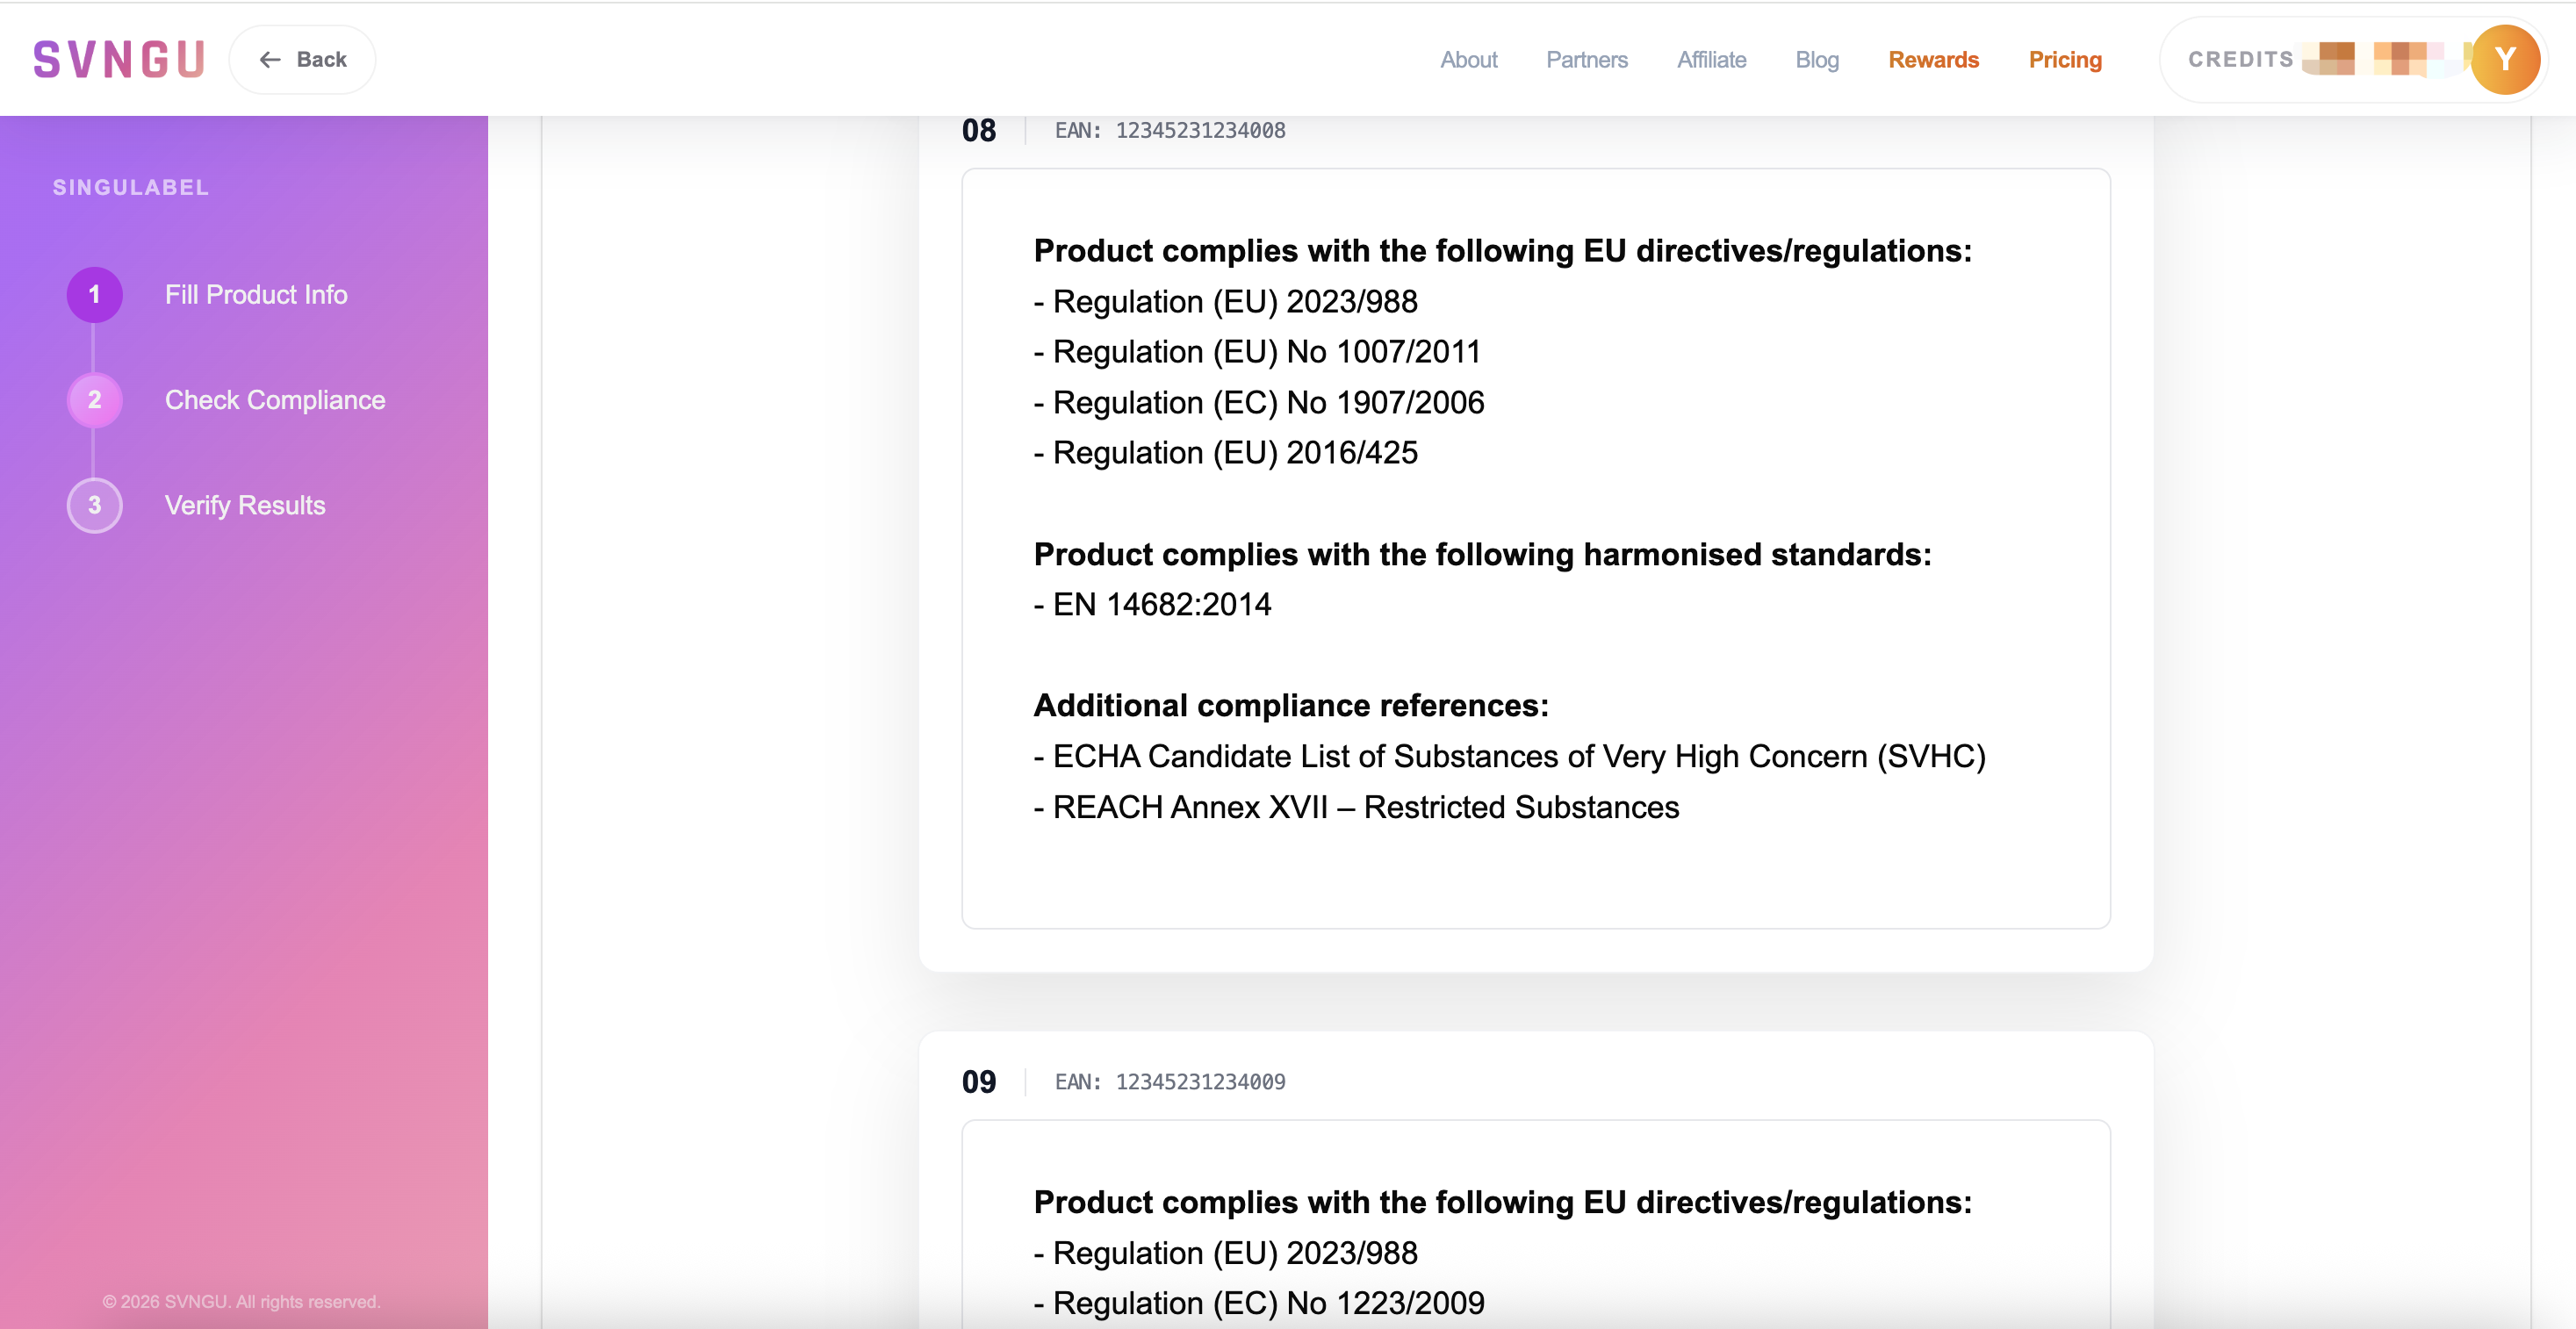Open the Pricing page

tap(2065, 60)
